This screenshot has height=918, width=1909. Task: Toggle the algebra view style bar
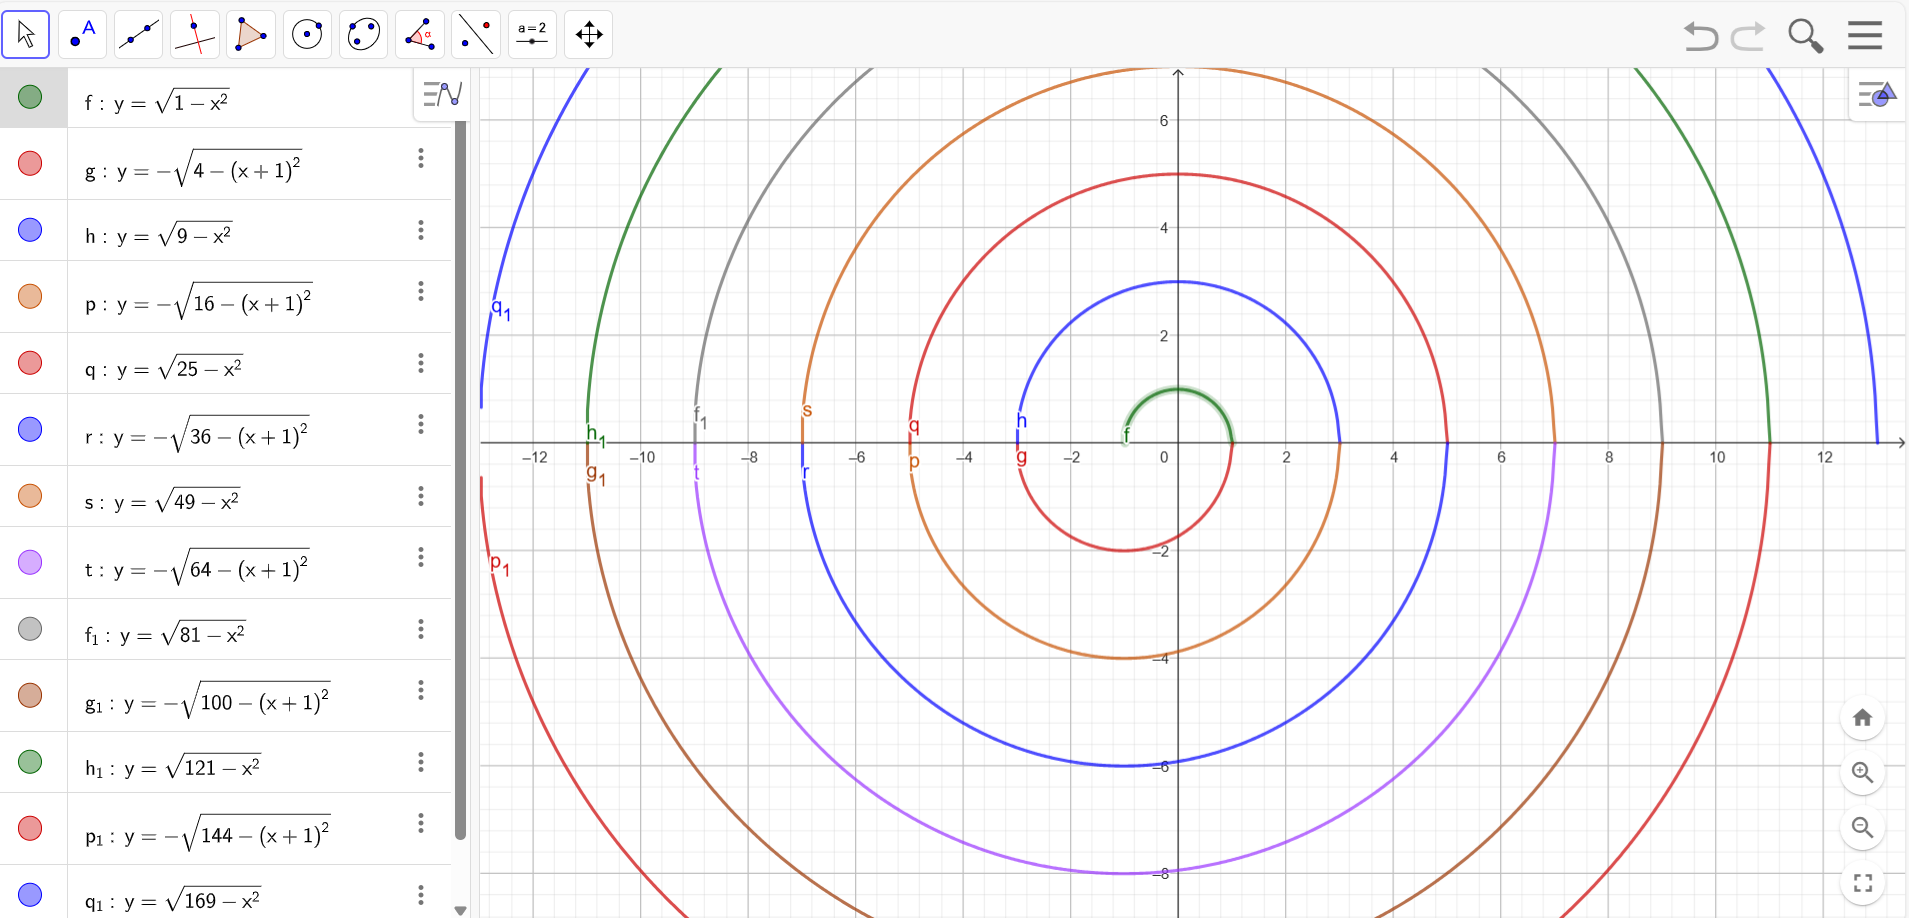[442, 95]
